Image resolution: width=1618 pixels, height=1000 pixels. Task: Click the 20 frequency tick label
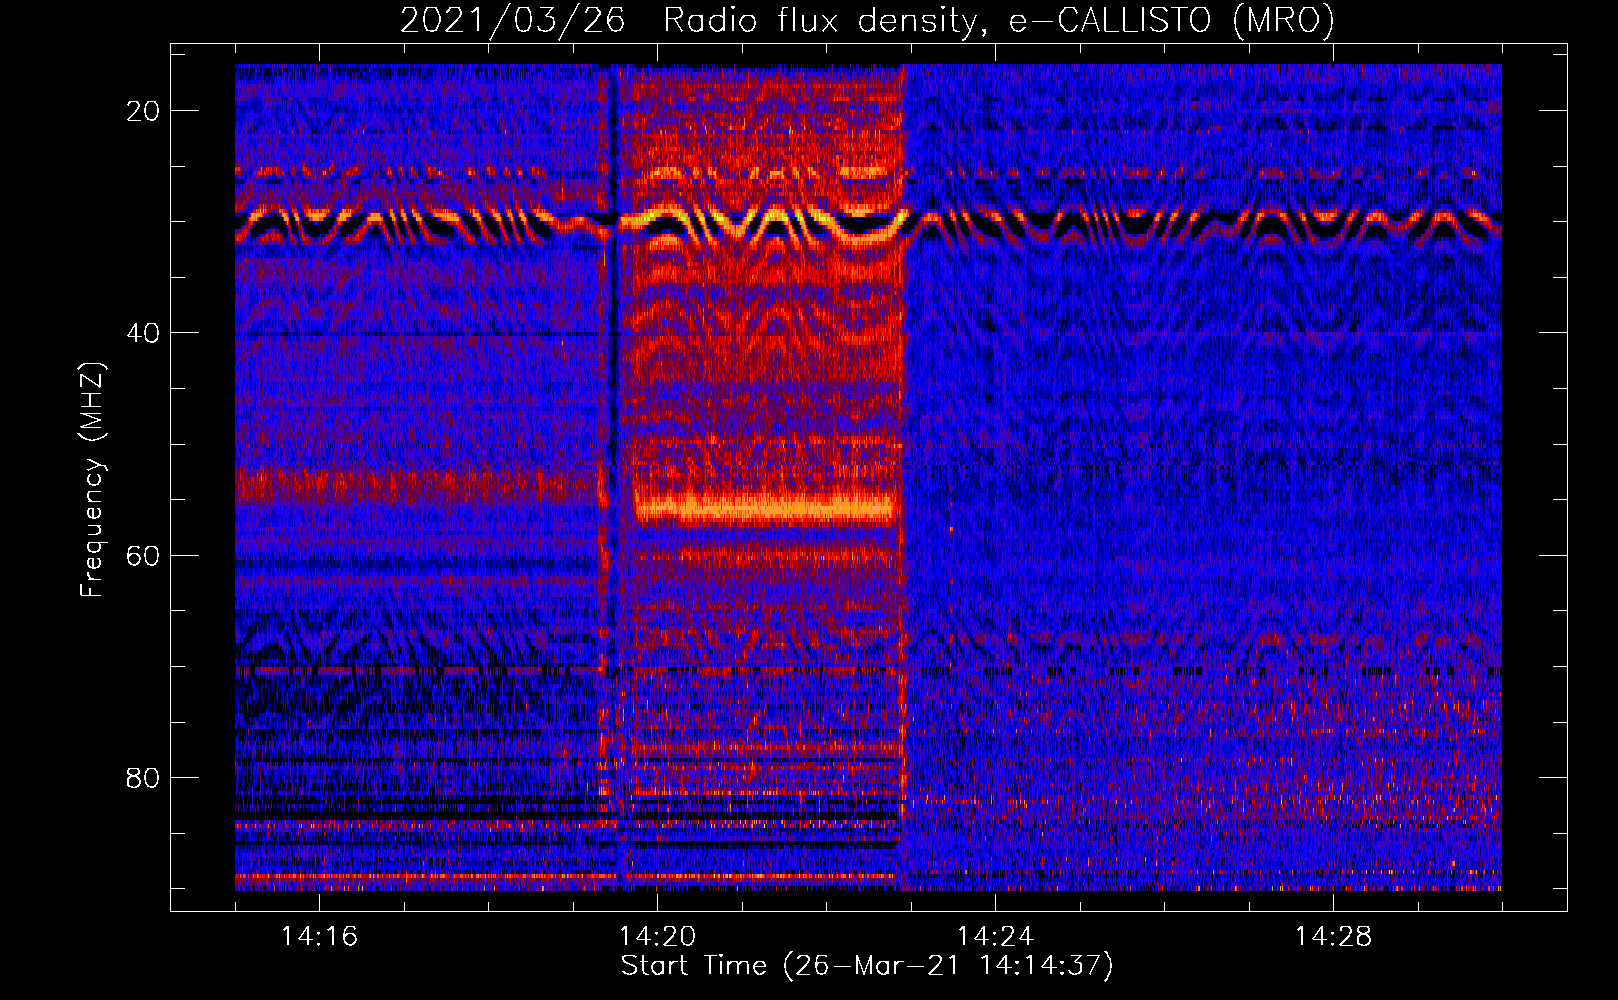click(143, 111)
